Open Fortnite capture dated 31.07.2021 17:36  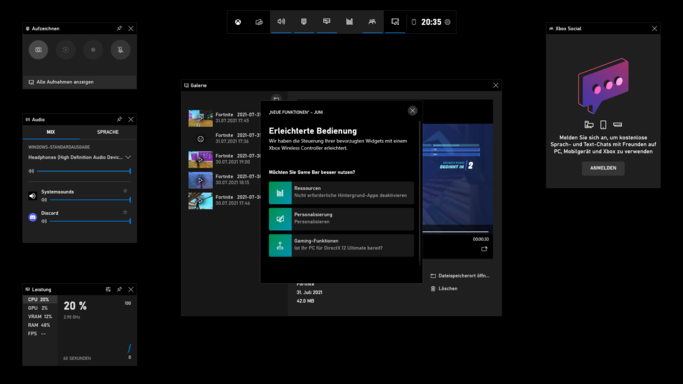tap(224, 138)
